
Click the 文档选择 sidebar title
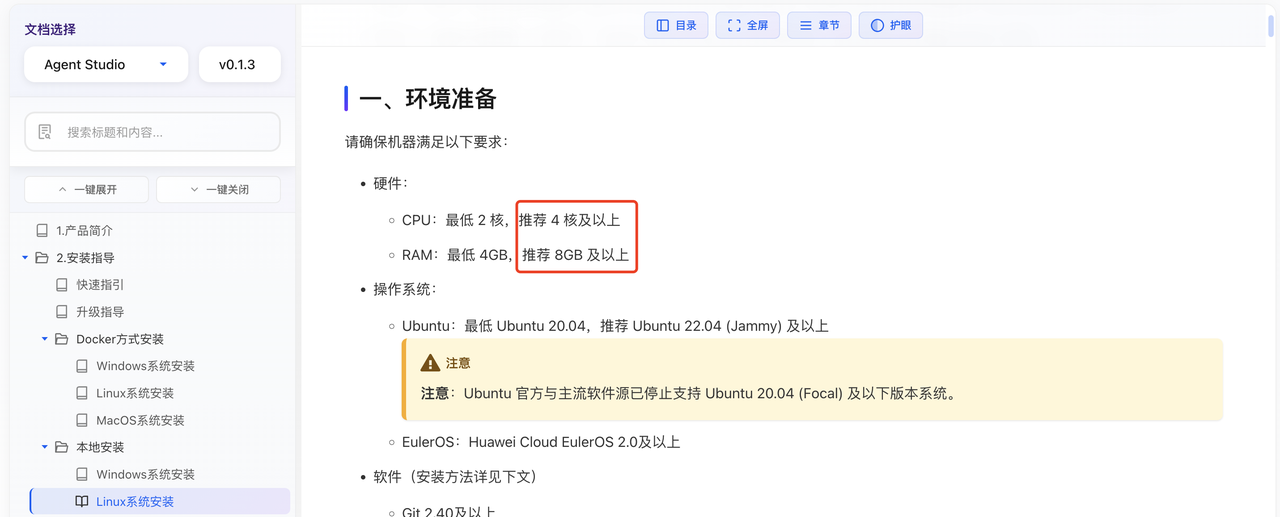pyautogui.click(x=50, y=30)
